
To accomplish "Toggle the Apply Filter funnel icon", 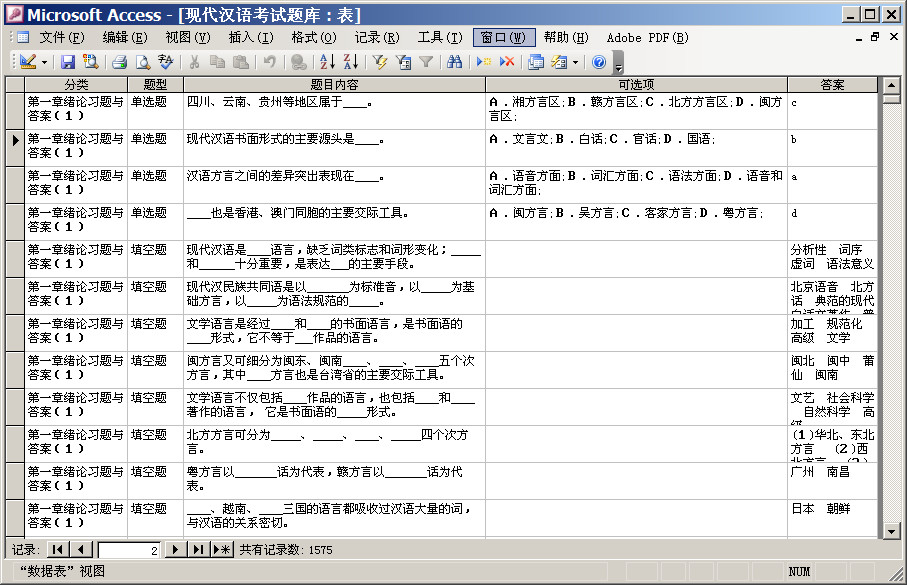I will tap(426, 61).
